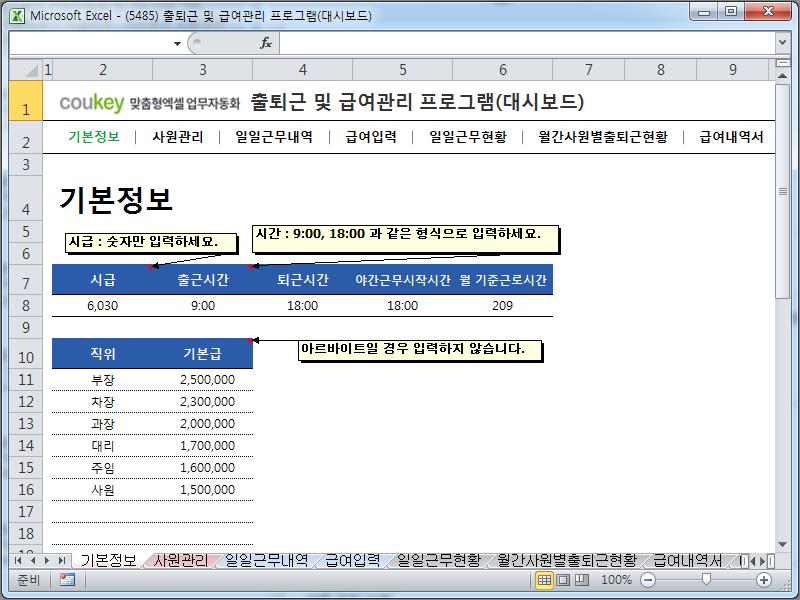This screenshot has width=800, height=600.
Task: Select the 차장 기본급 cell 2,300,000
Action: [203, 402]
